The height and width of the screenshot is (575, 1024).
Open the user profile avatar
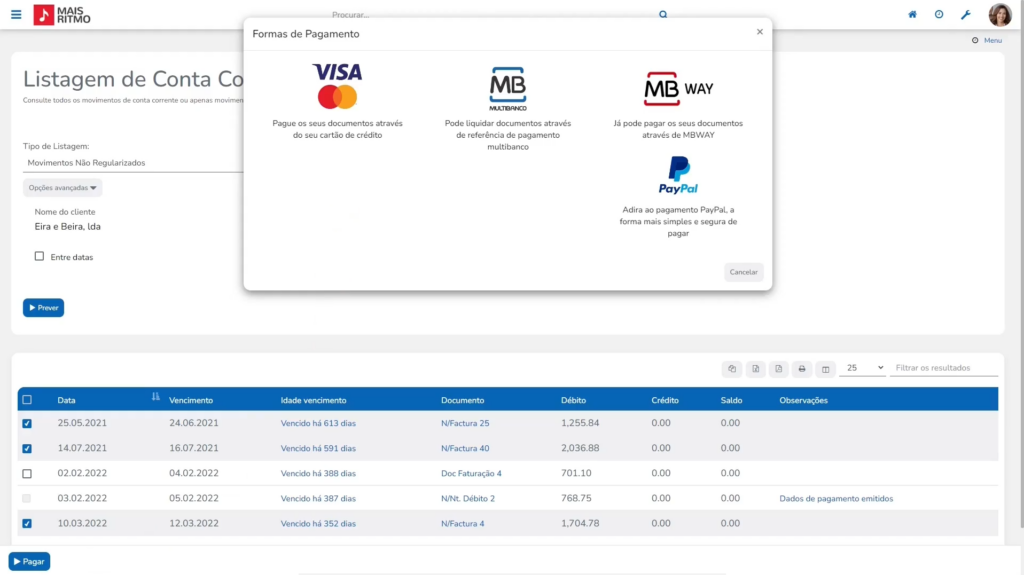point(1000,14)
